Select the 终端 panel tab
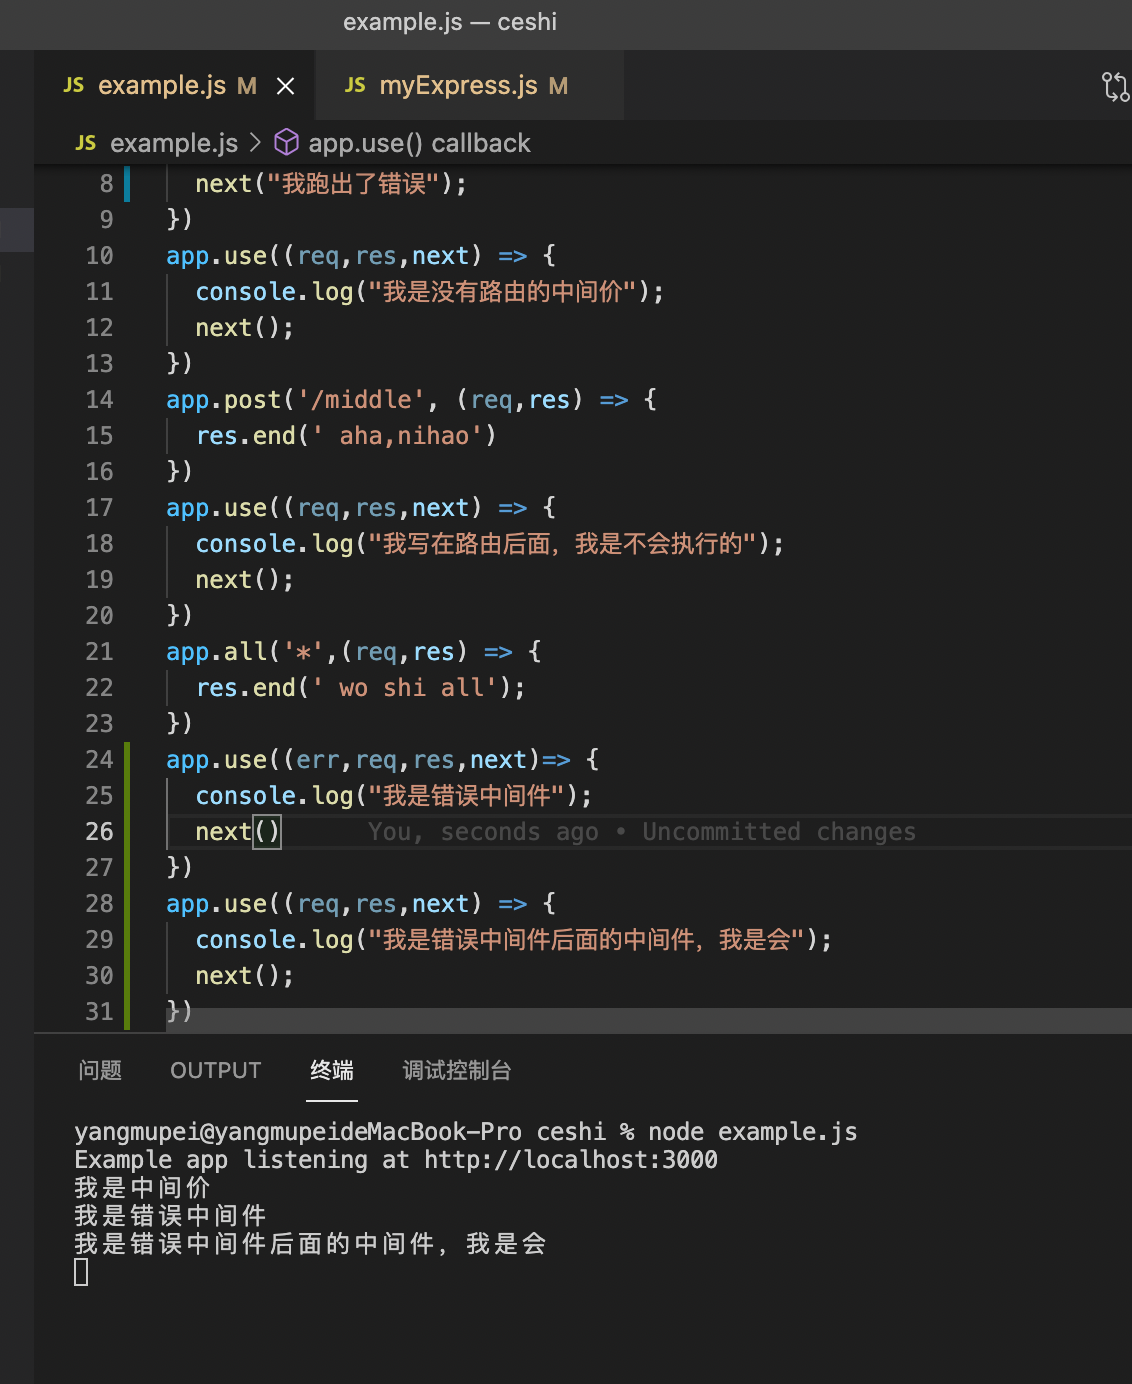Screen dimensions: 1132x1384 pos(332,1070)
